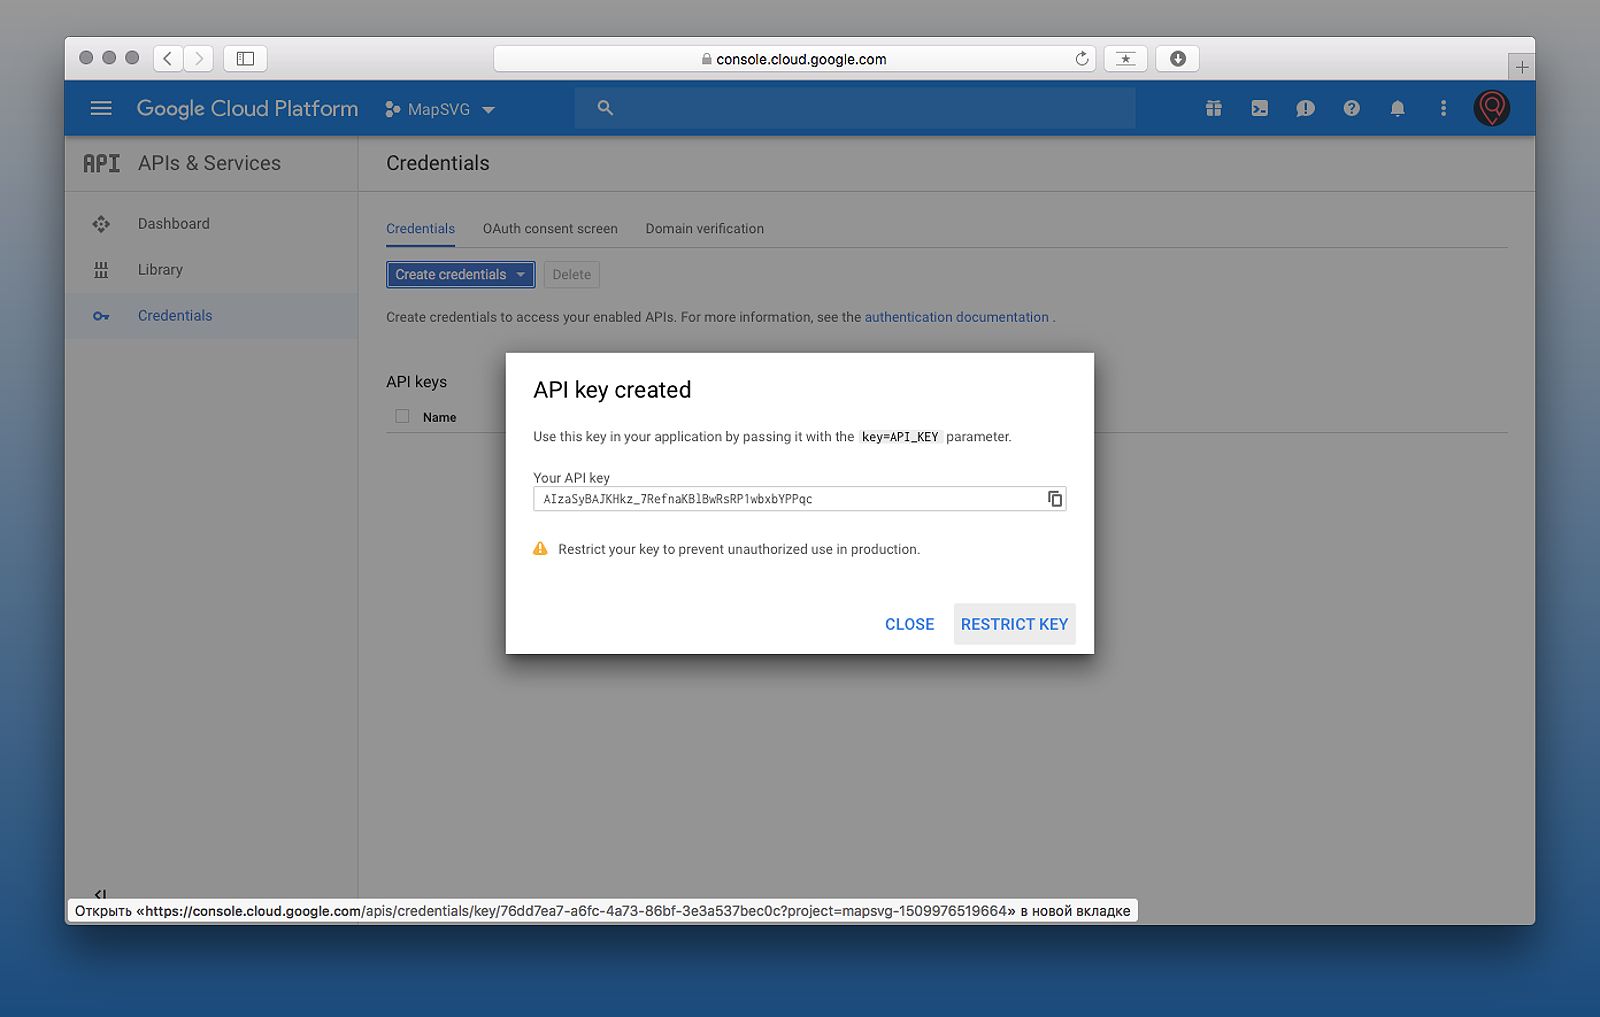Open the hamburger navigation menu

point(101,108)
